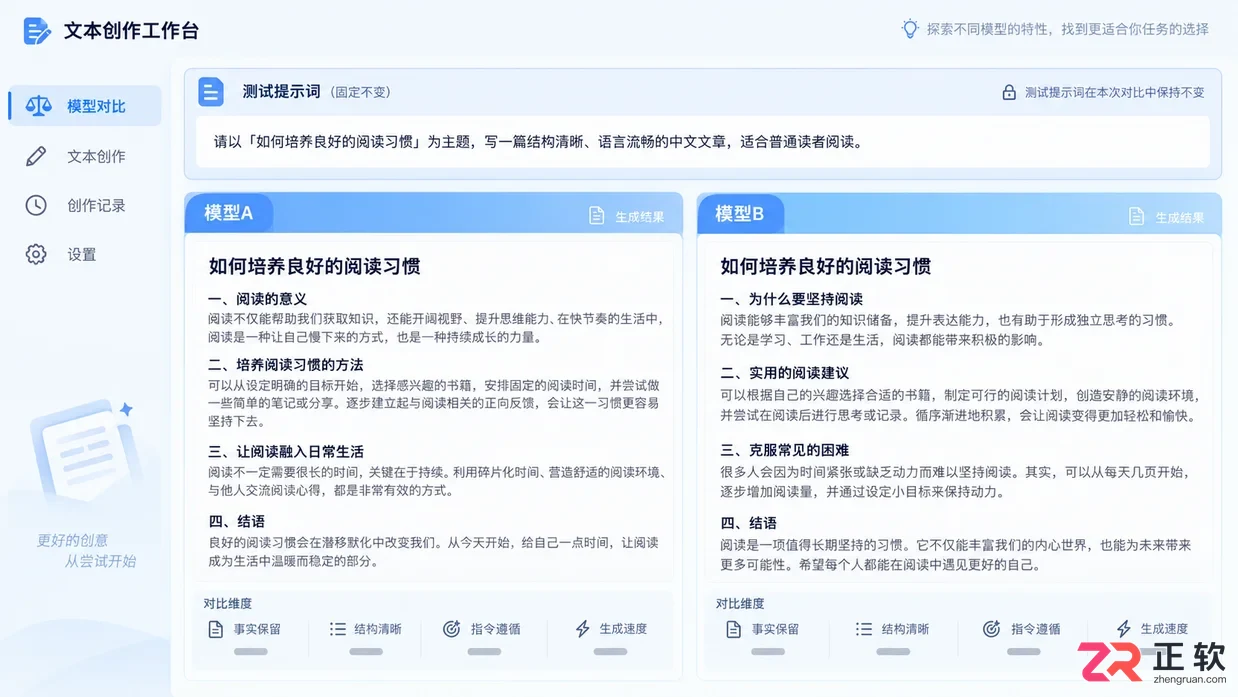This screenshot has height=697, width=1238.
Task: Click 事实保留 icon under 模型A
Action: (x=215, y=629)
